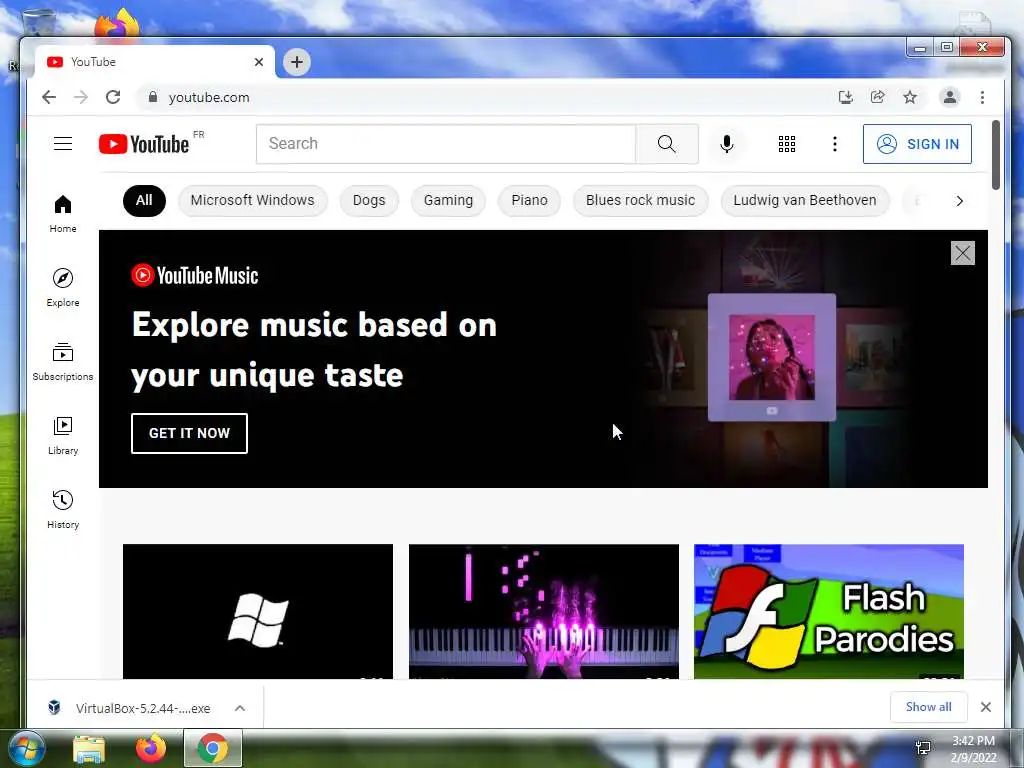Image resolution: width=1024 pixels, height=768 pixels.
Task: Open Subscriptions in the sidebar
Action: click(63, 362)
